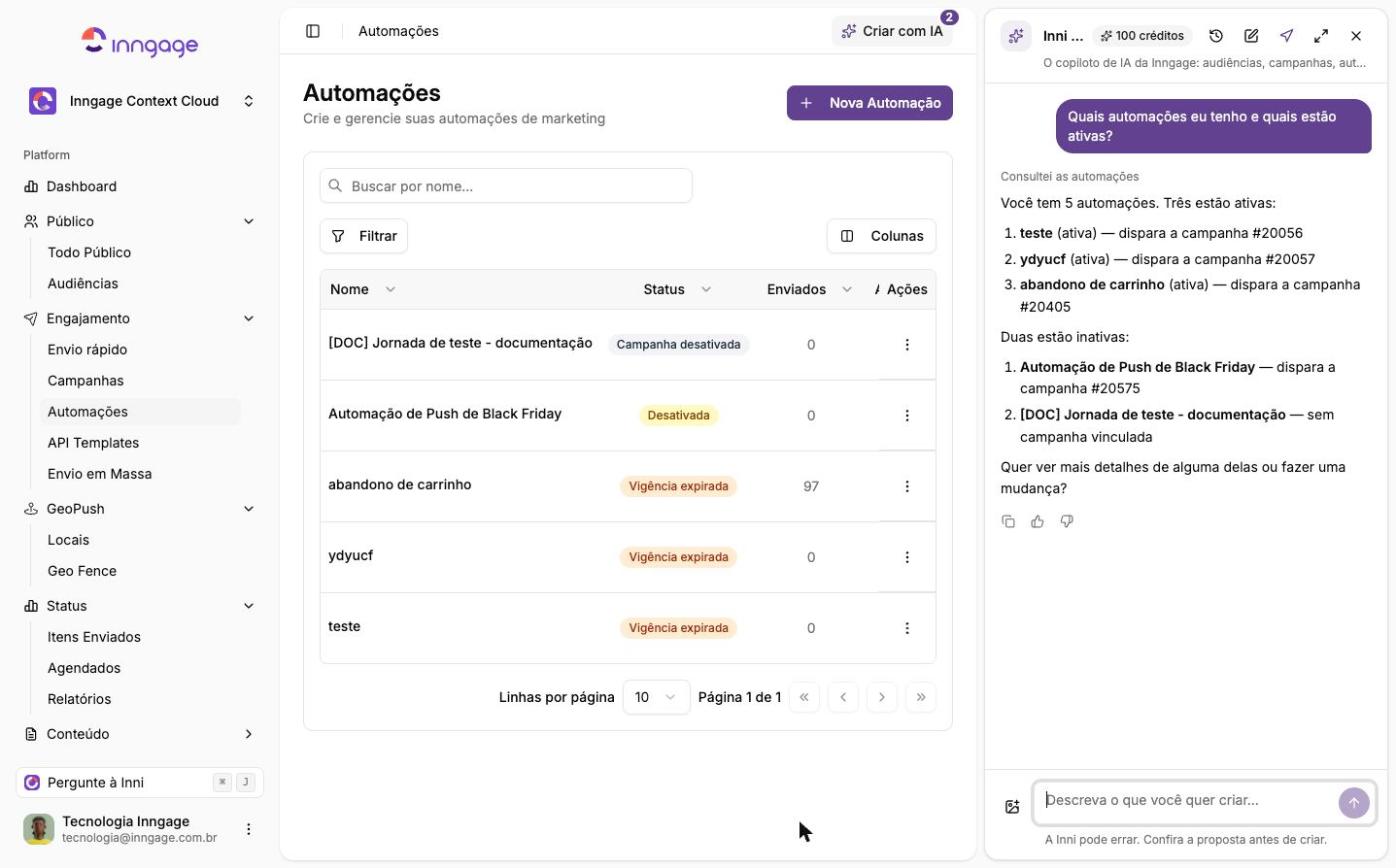Start a new Inni chat with pencil icon
1396x868 pixels.
tap(1251, 36)
